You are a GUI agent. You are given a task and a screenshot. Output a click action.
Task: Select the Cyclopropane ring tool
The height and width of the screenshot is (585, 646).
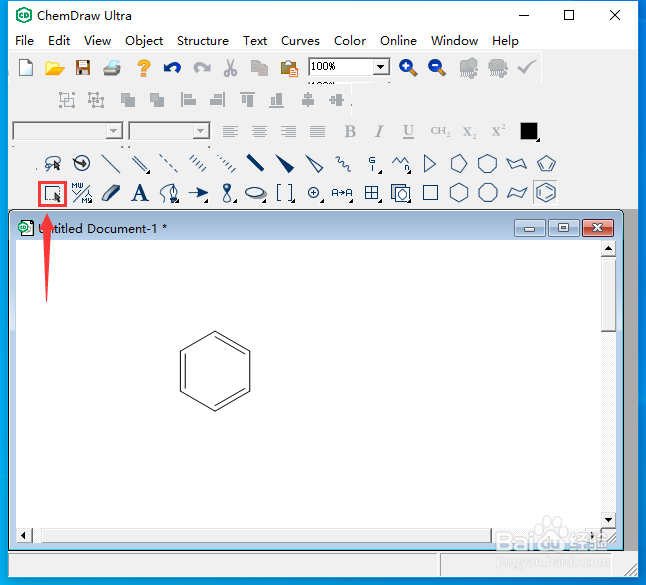(x=430, y=164)
